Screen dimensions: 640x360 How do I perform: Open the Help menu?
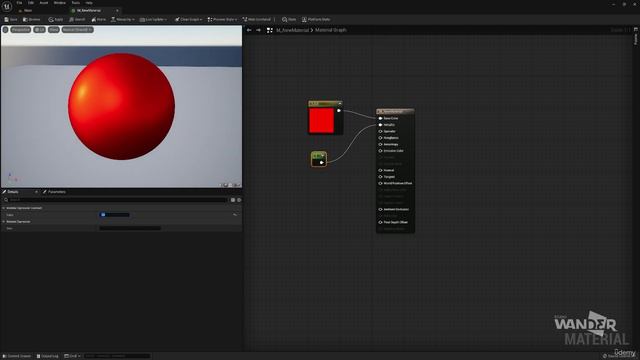point(89,3)
